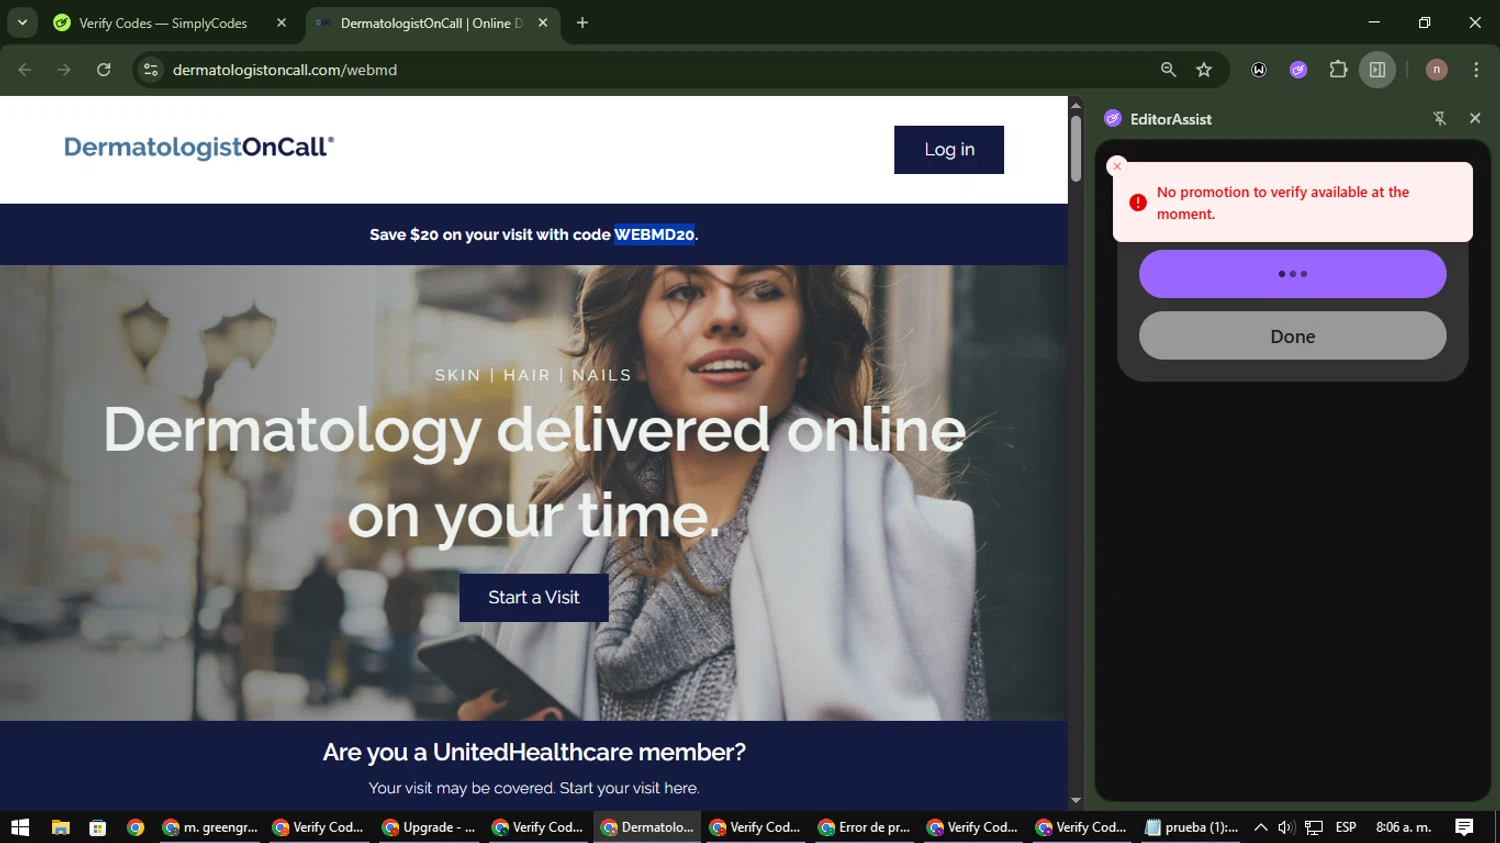
Task: Click the Start a Visit button
Action: pyautogui.click(x=534, y=597)
